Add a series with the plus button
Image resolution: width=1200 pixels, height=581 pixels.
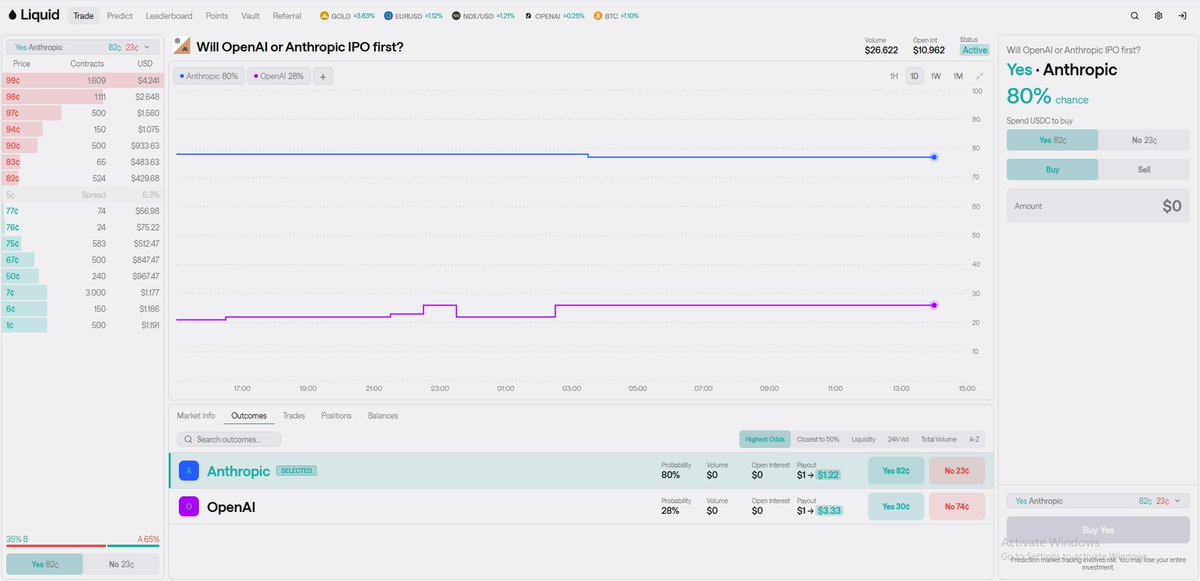coord(323,76)
